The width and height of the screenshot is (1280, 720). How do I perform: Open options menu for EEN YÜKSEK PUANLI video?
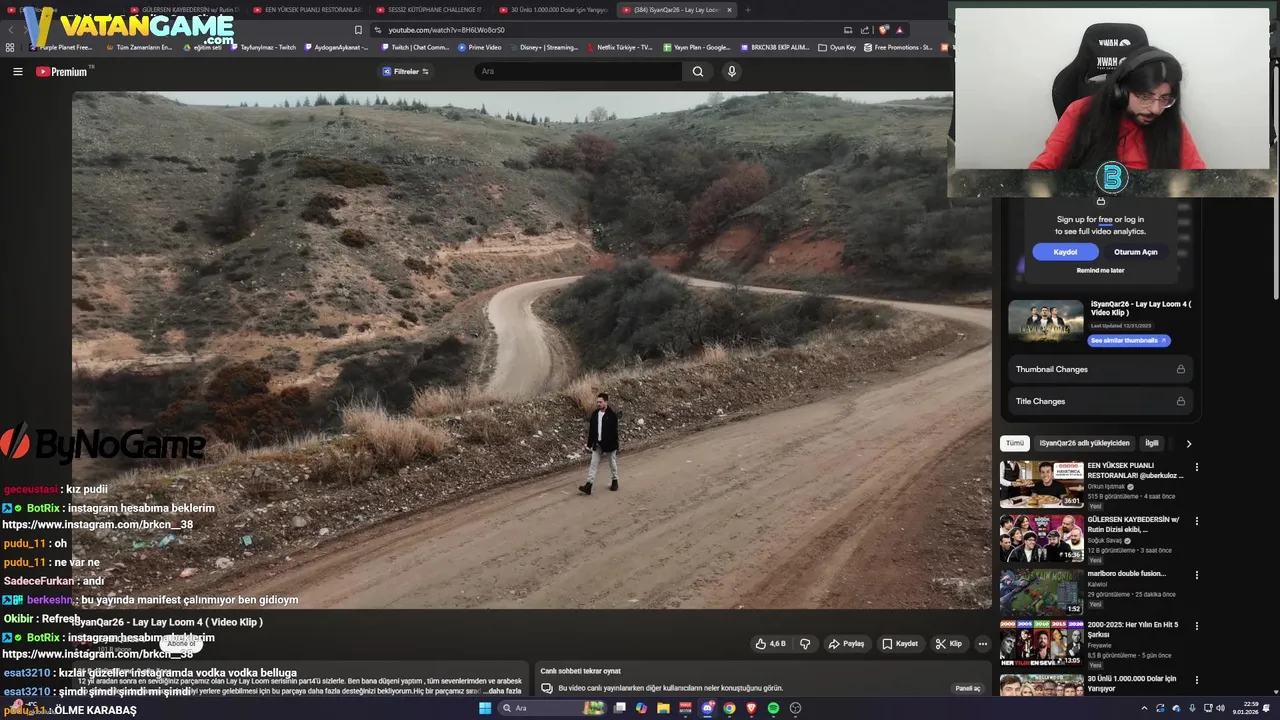pyautogui.click(x=1196, y=467)
